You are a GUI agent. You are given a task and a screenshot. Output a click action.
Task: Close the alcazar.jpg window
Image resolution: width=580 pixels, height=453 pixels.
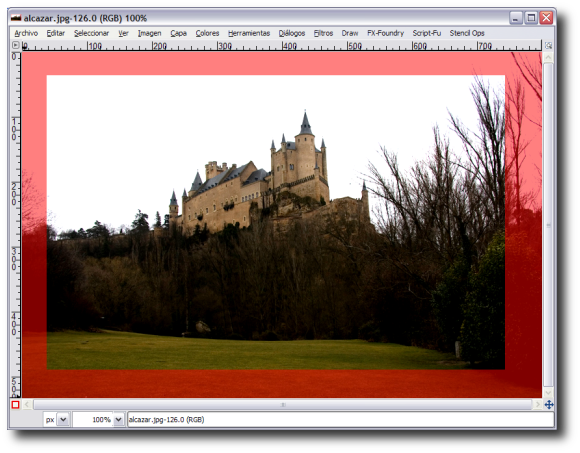click(546, 18)
